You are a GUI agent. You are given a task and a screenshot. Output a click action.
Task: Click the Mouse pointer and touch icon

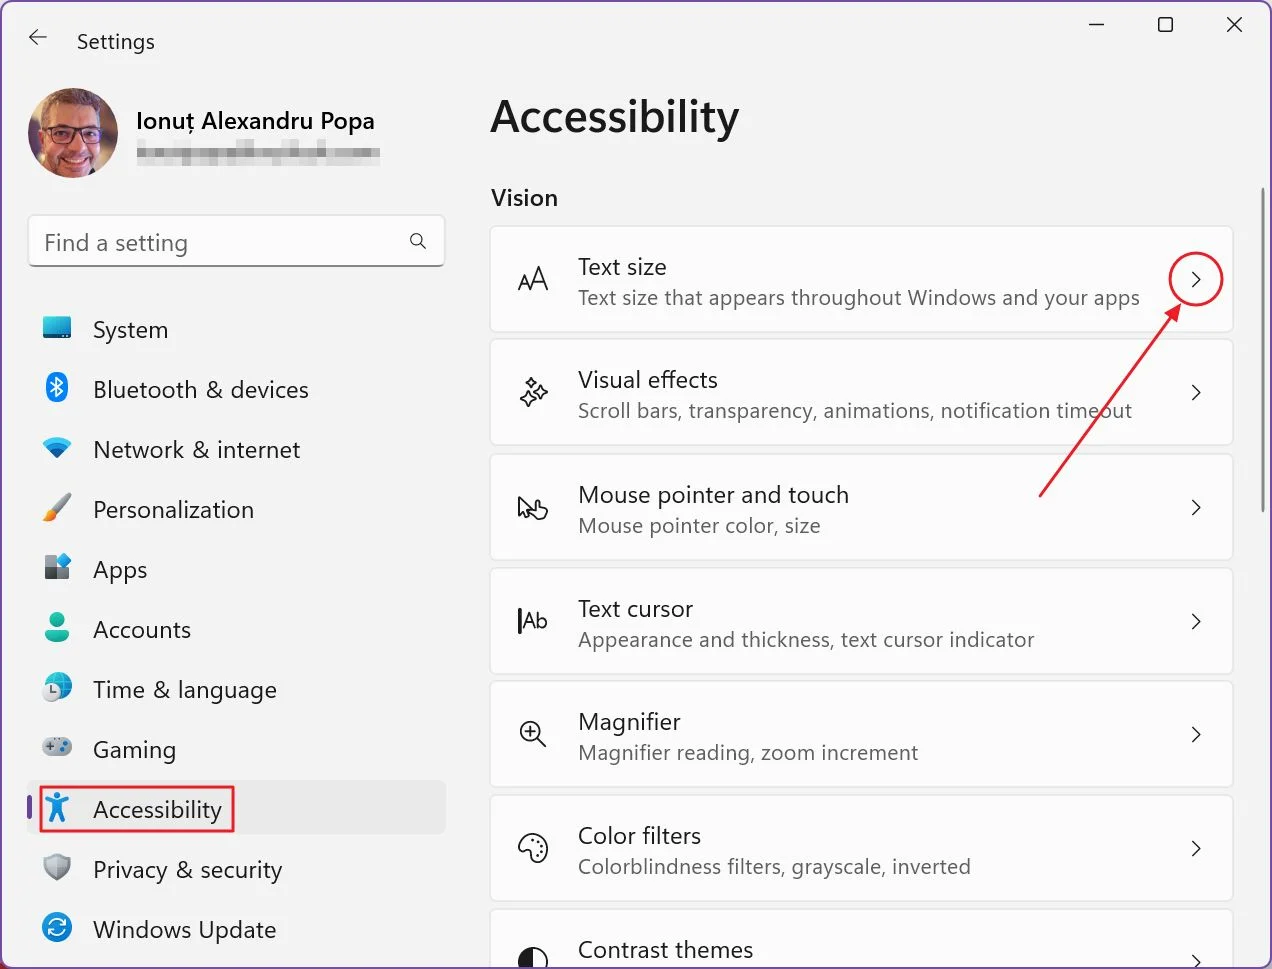[533, 508]
